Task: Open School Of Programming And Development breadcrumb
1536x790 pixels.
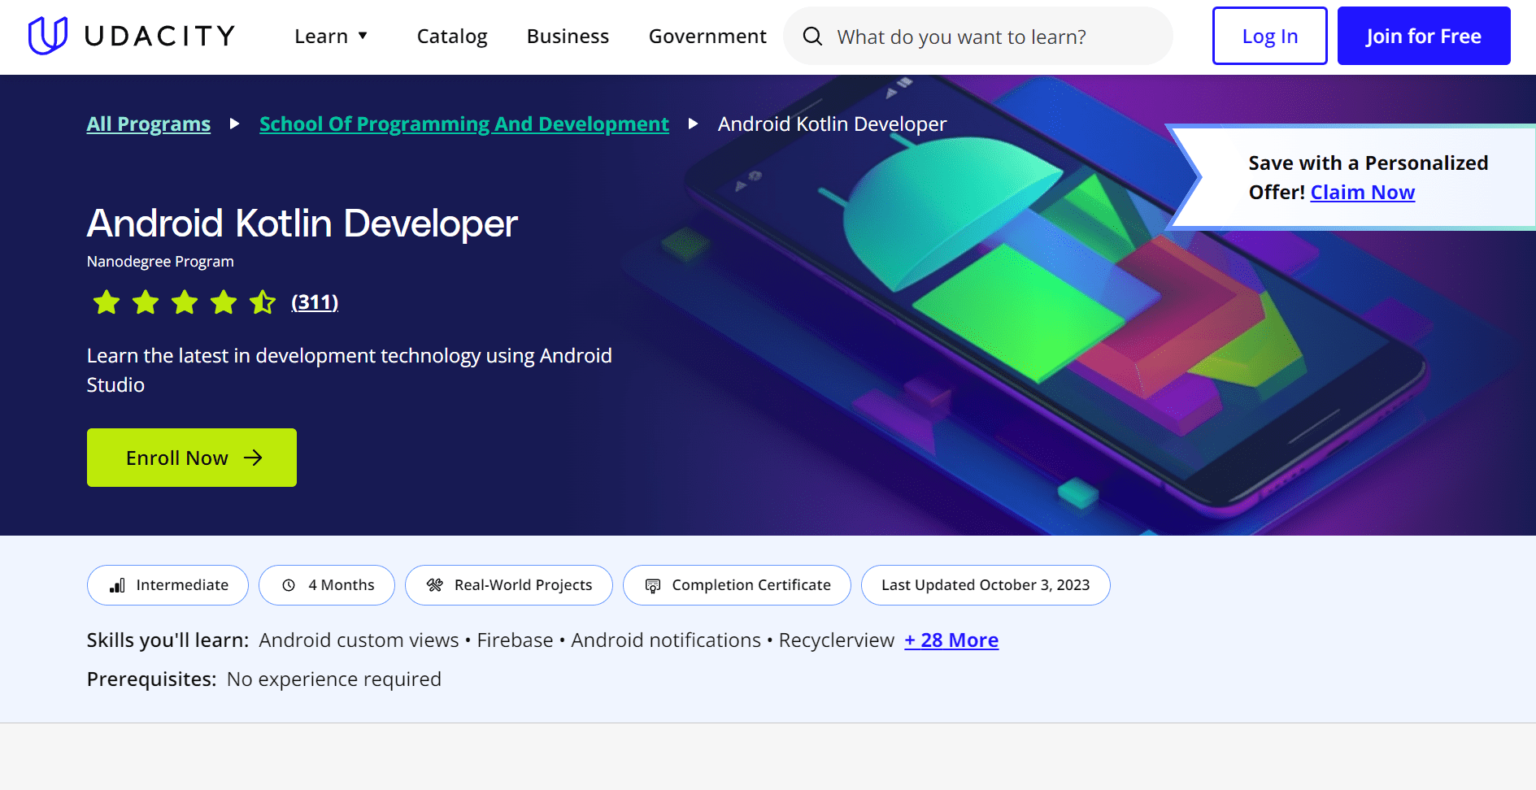Action: 464,124
